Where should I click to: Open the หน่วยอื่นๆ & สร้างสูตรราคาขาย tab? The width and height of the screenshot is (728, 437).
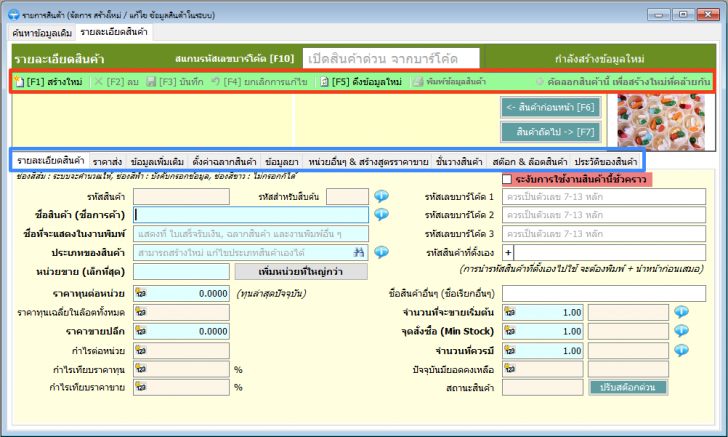pyautogui.click(x=368, y=162)
